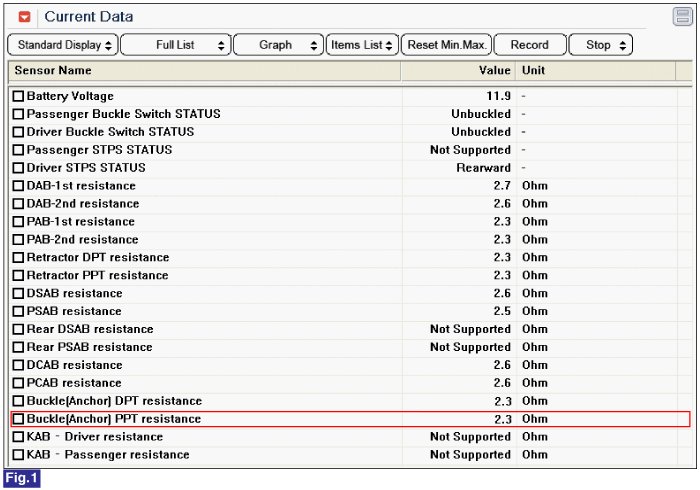Check the Driver STPS STATUS checkbox
Screen dimensions: 700x490
click(x=18, y=168)
